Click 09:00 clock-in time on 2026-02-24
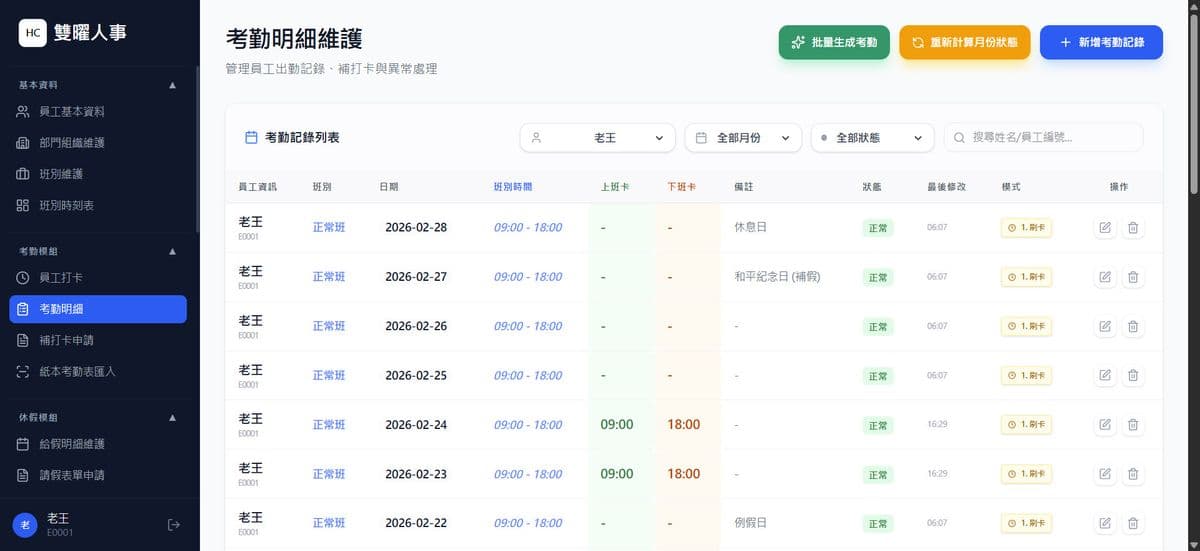Viewport: 1200px width, 551px height. [x=617, y=424]
